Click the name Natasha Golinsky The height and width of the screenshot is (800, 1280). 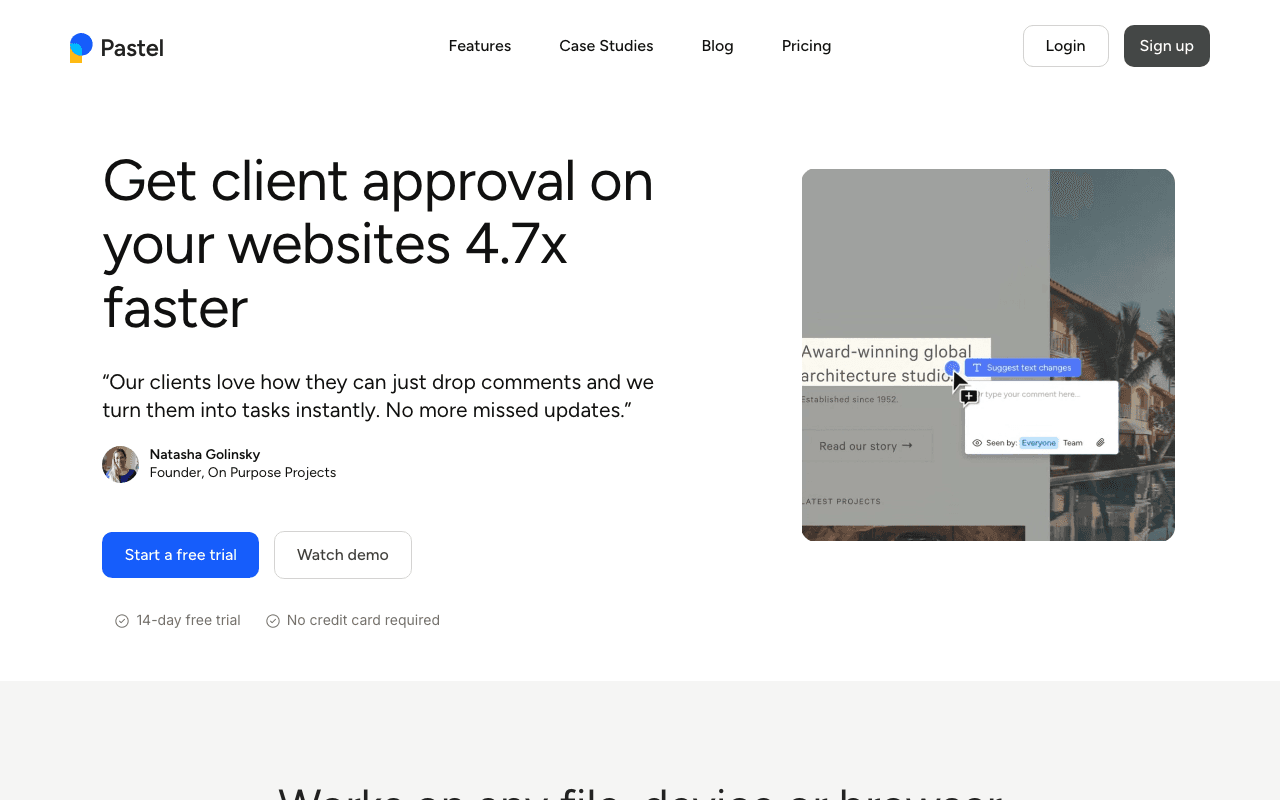pyautogui.click(x=205, y=454)
